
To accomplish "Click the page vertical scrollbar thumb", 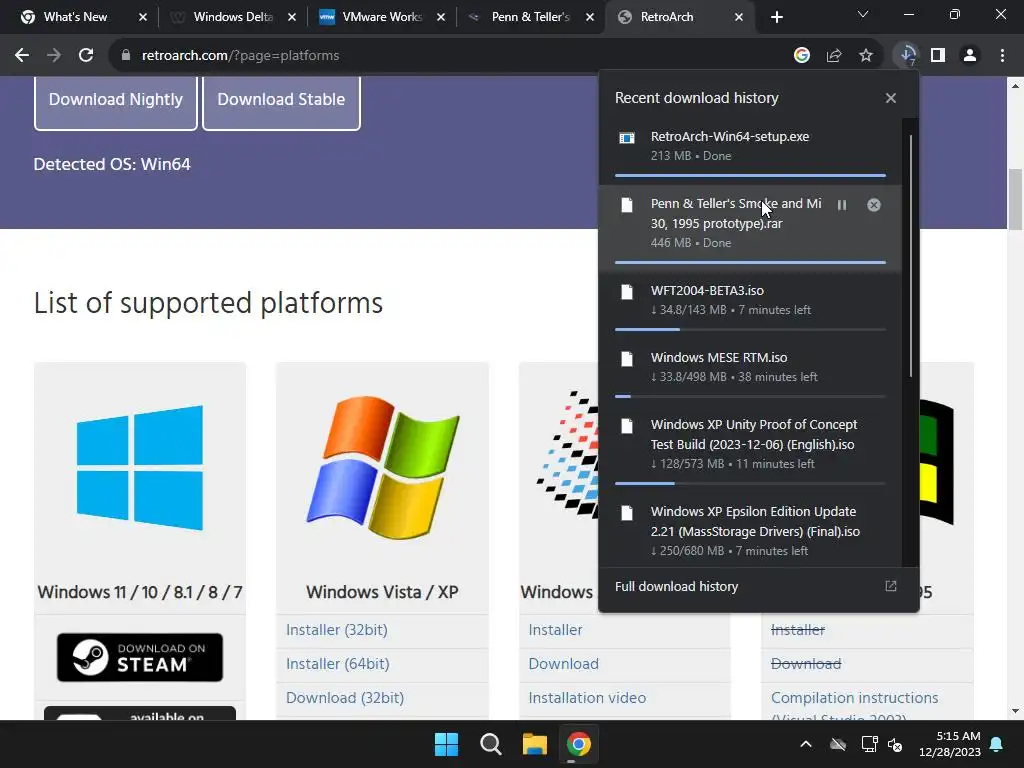I will coord(1015,199).
